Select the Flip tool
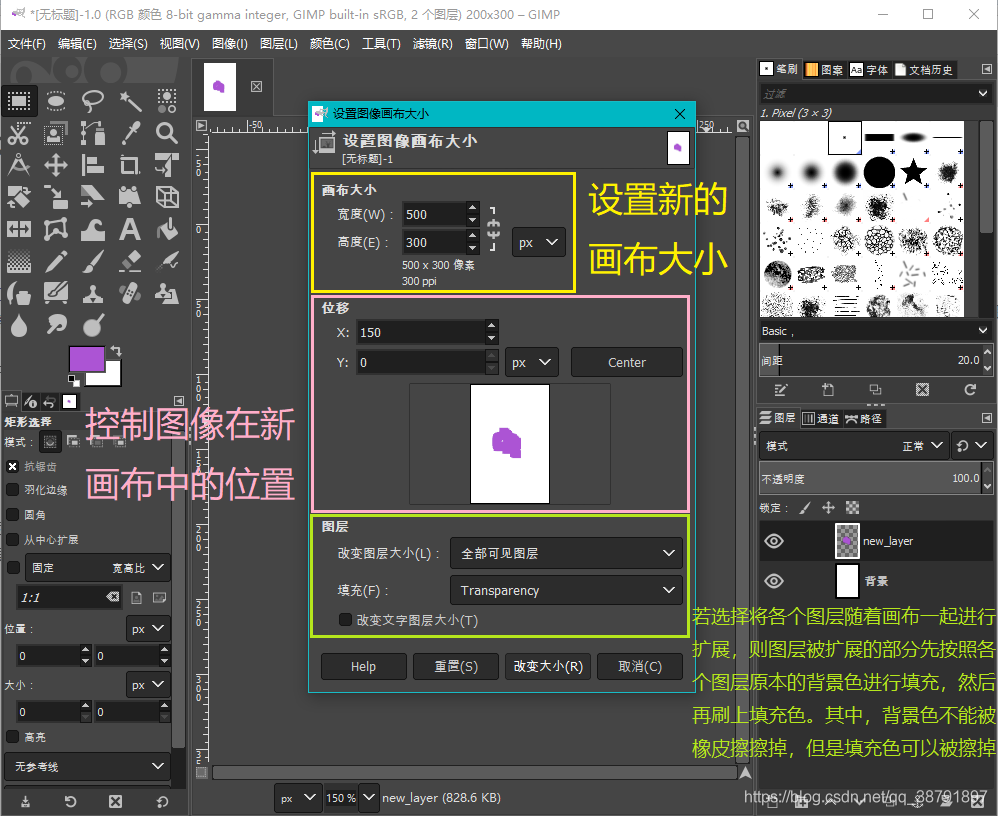Screen dimensions: 998x816 click(x=18, y=229)
